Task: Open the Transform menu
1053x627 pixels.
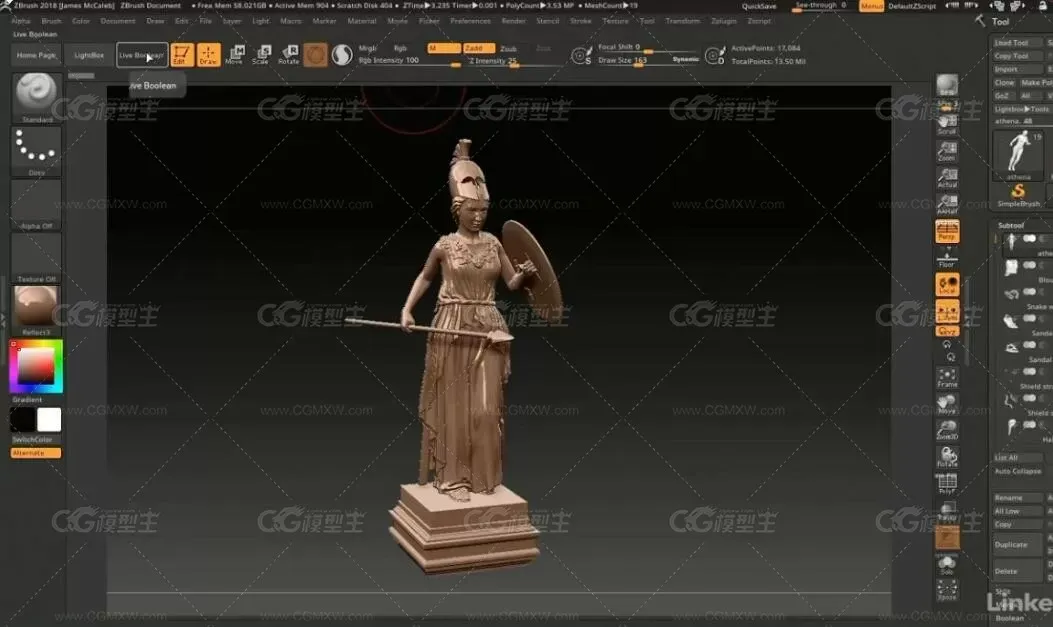Action: (683, 21)
